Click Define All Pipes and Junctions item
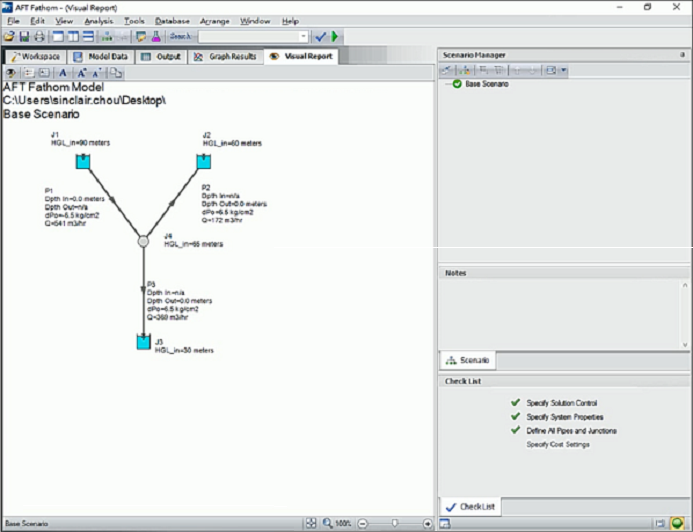The height and width of the screenshot is (532, 693). click(x=571, y=431)
